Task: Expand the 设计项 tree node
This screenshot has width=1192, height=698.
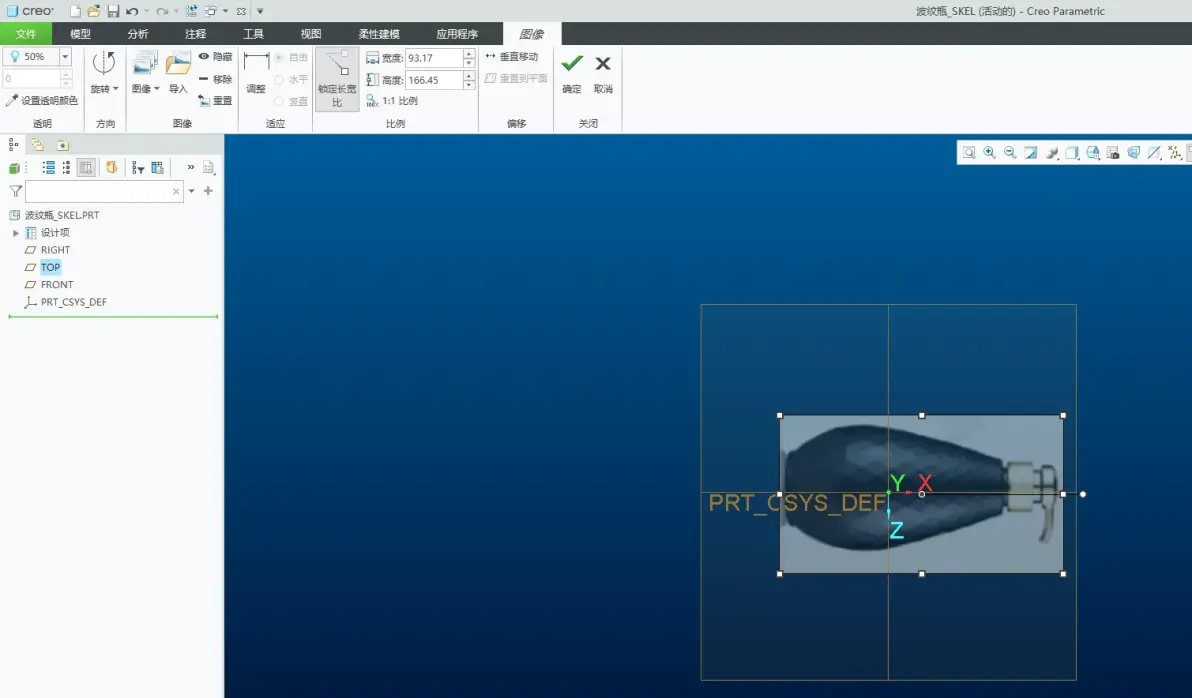Action: (16, 233)
